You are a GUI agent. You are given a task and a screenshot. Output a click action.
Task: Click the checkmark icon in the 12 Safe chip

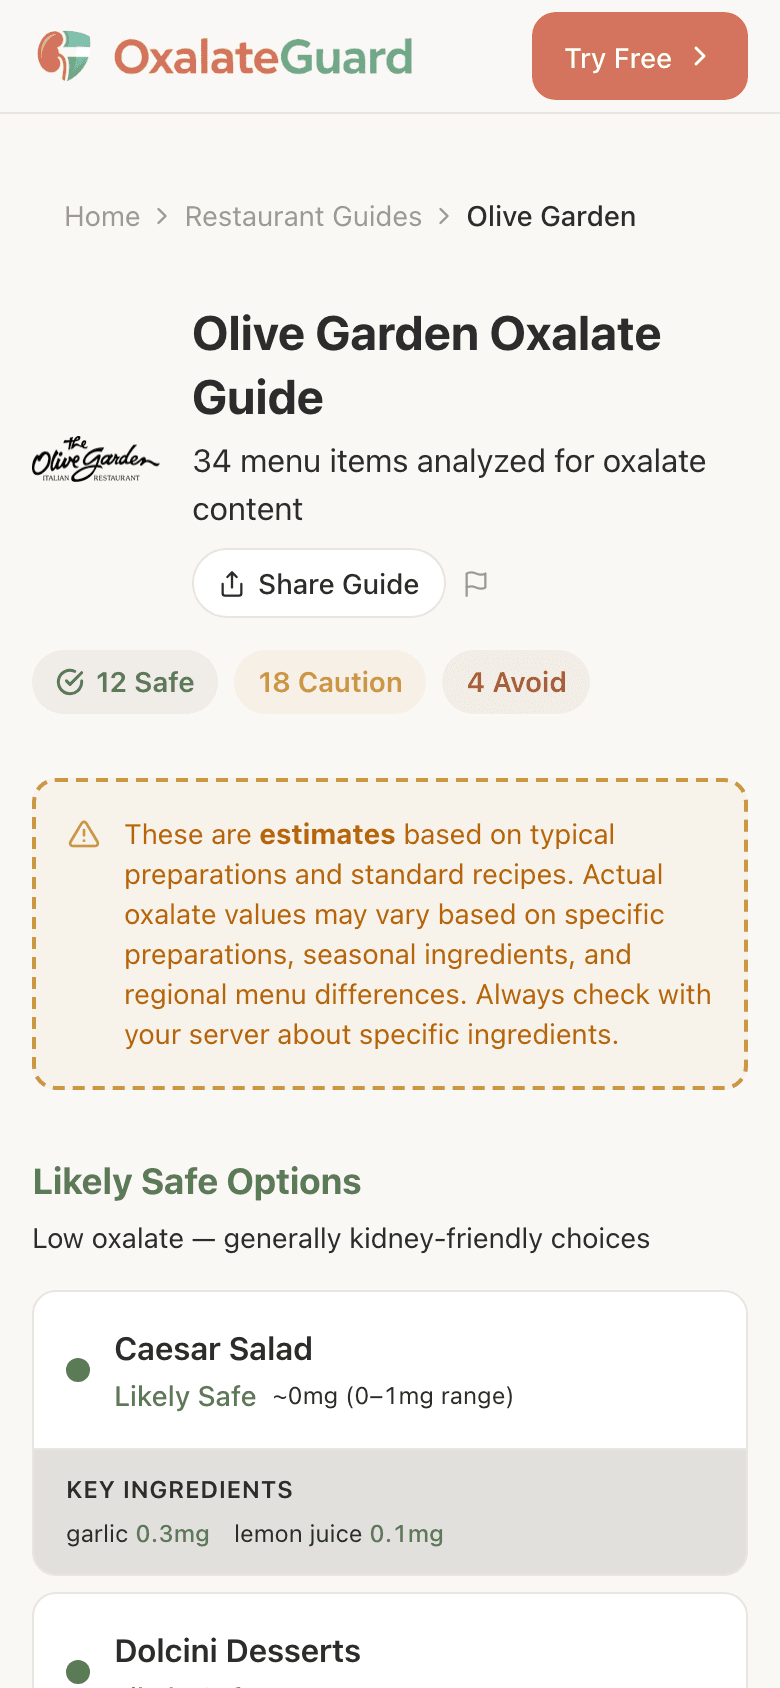pyautogui.click(x=68, y=682)
